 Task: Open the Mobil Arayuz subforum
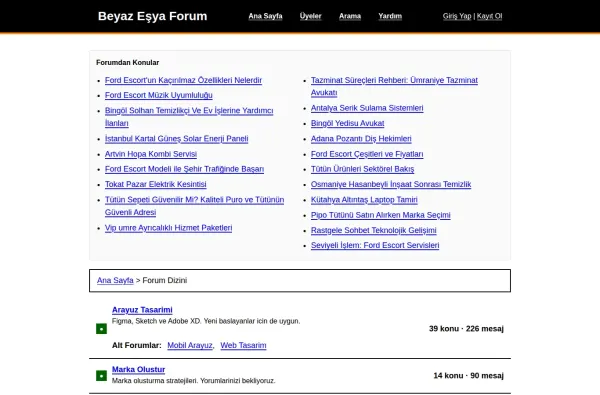pos(190,345)
